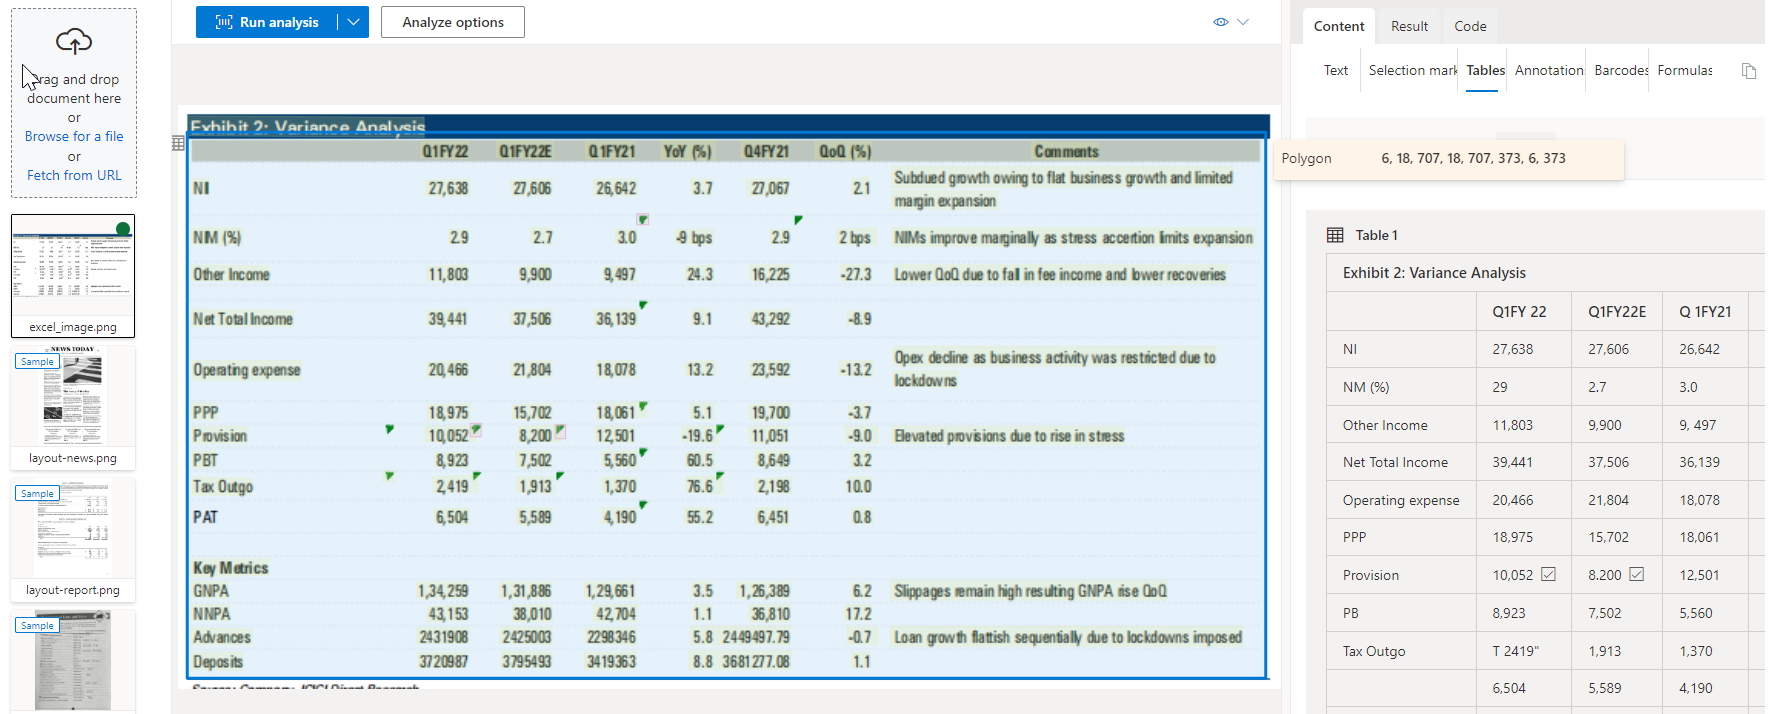Click selection mark checkbox next to 10,052
The image size is (1774, 714).
point(1548,574)
